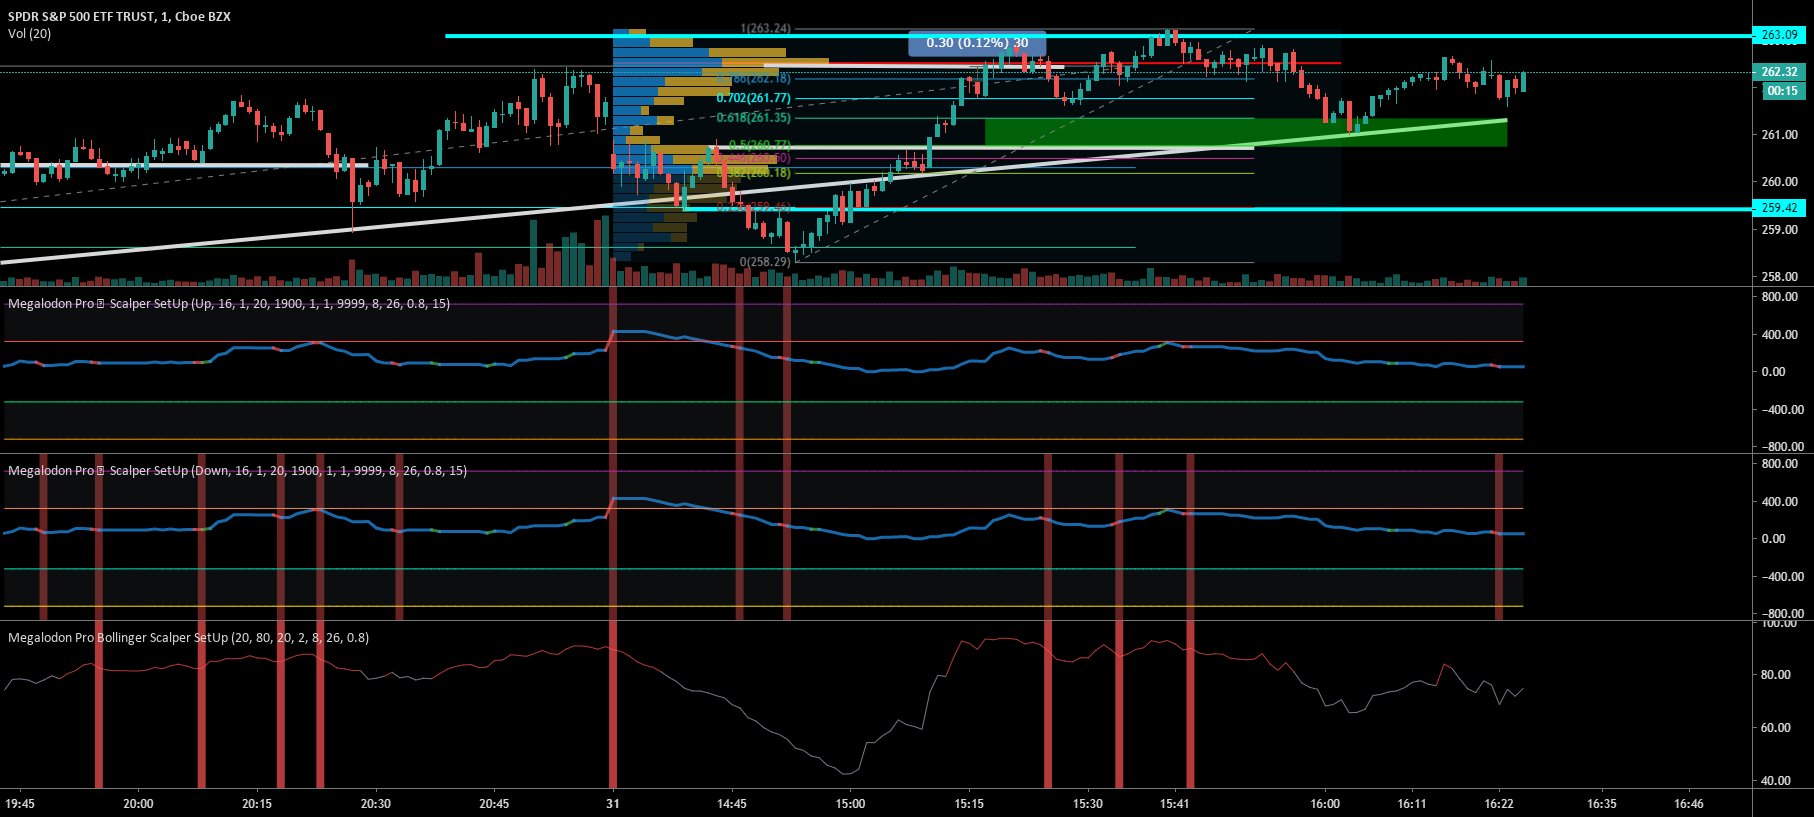
Task: Click the 15:15 time axis label
Action: (x=969, y=804)
